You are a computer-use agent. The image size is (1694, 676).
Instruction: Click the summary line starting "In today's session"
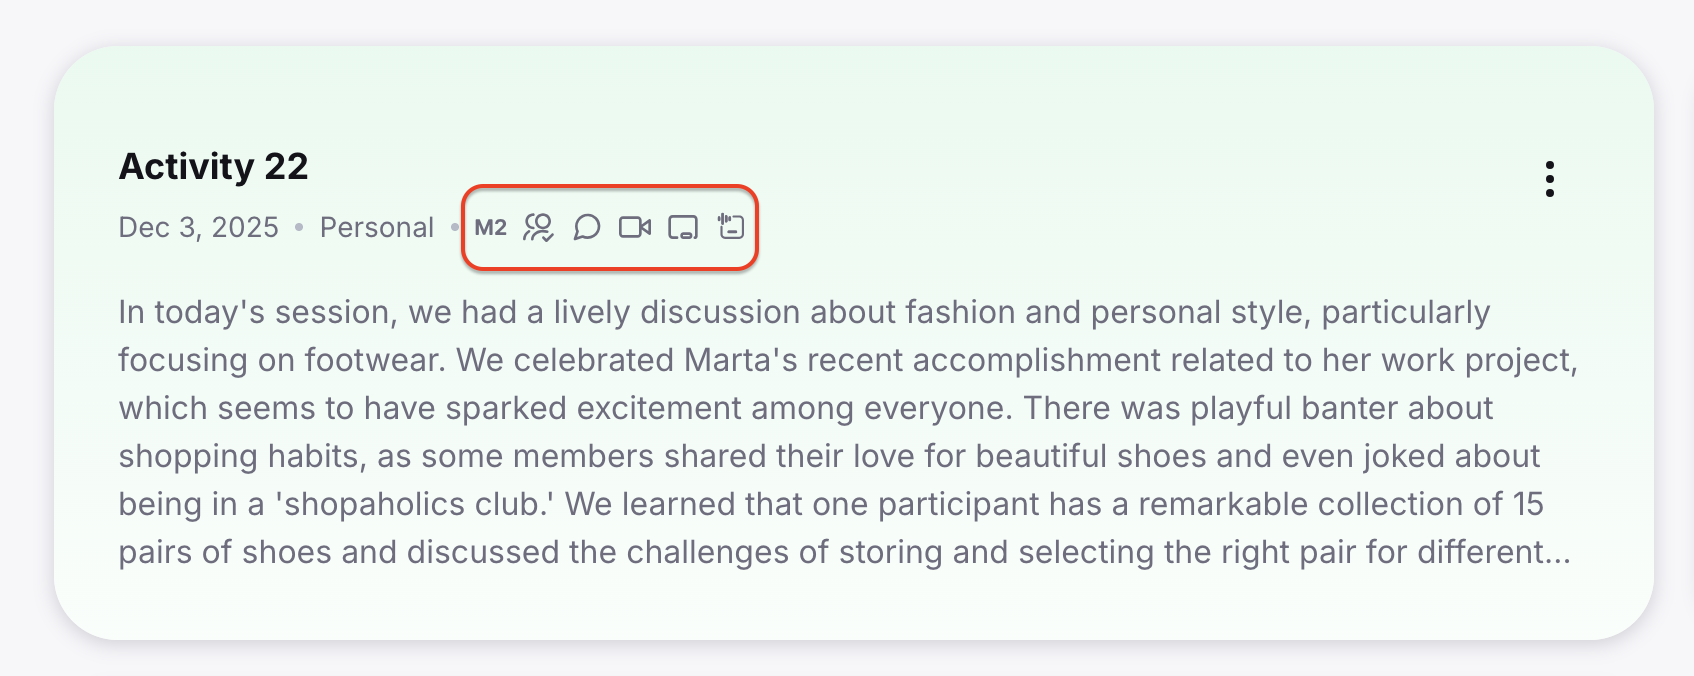pos(803,312)
